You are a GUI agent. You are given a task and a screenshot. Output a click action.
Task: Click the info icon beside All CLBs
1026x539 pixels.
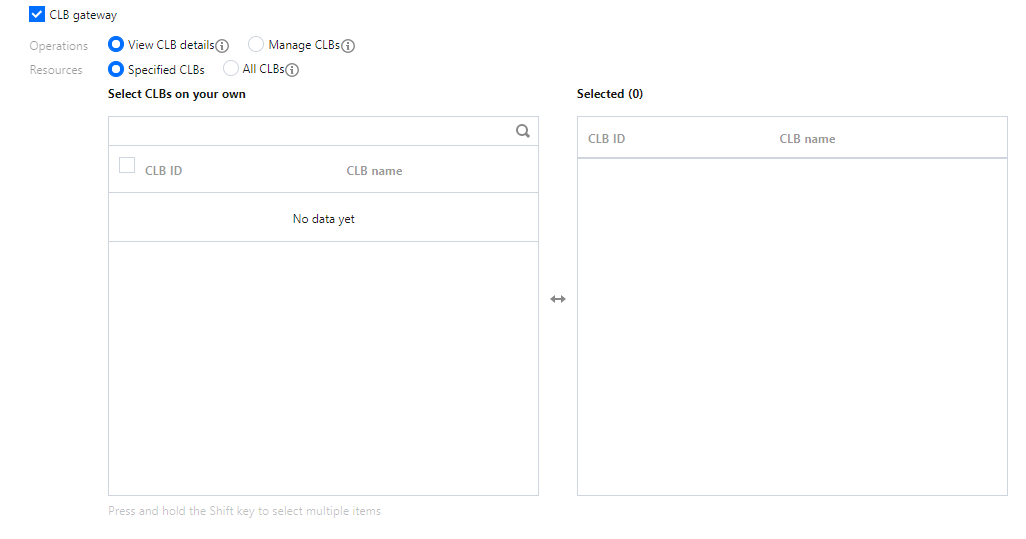click(293, 70)
